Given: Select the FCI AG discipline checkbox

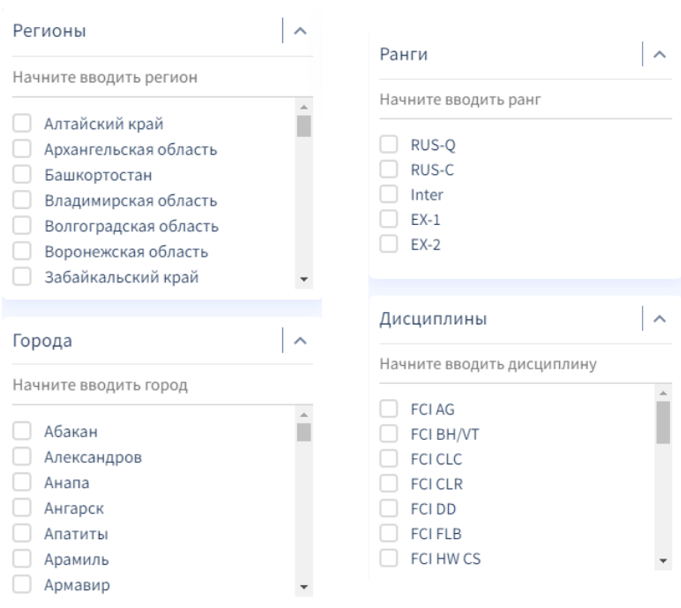Looking at the screenshot, I should [x=389, y=408].
